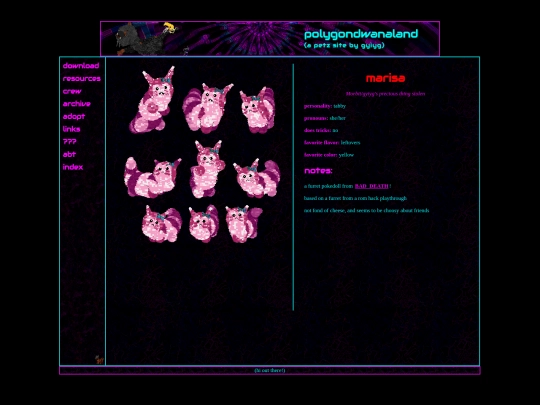Open the download page from sidebar
Viewport: 540px width, 405px height.
(x=81, y=66)
